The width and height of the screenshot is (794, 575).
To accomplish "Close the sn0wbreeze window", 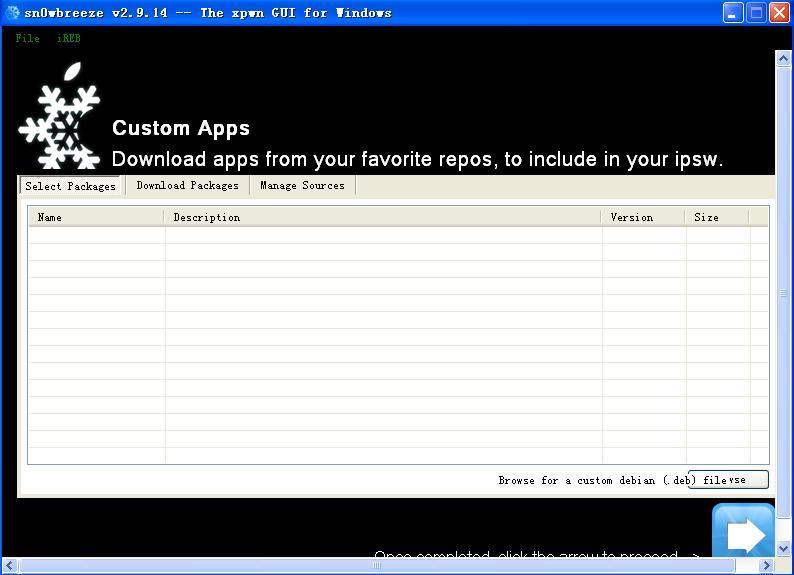I will tap(780, 13).
